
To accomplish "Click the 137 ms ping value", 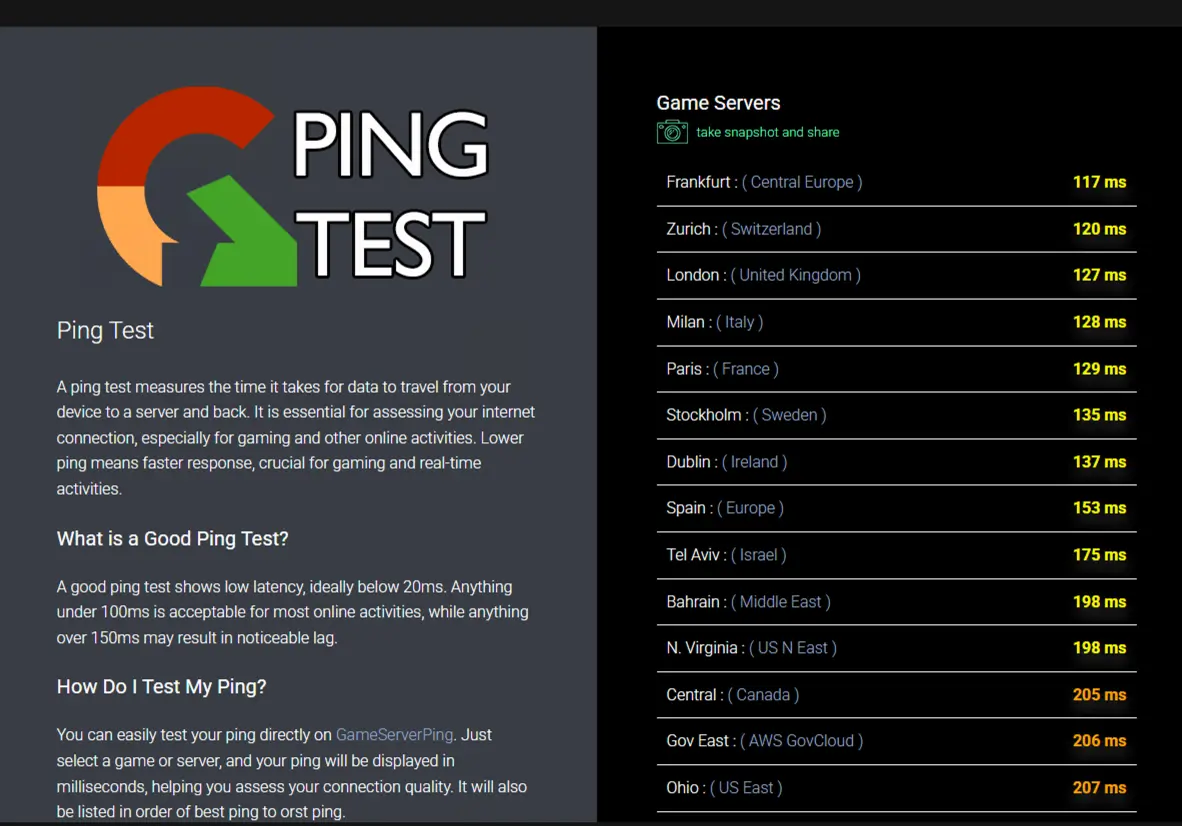I will (x=1099, y=462).
